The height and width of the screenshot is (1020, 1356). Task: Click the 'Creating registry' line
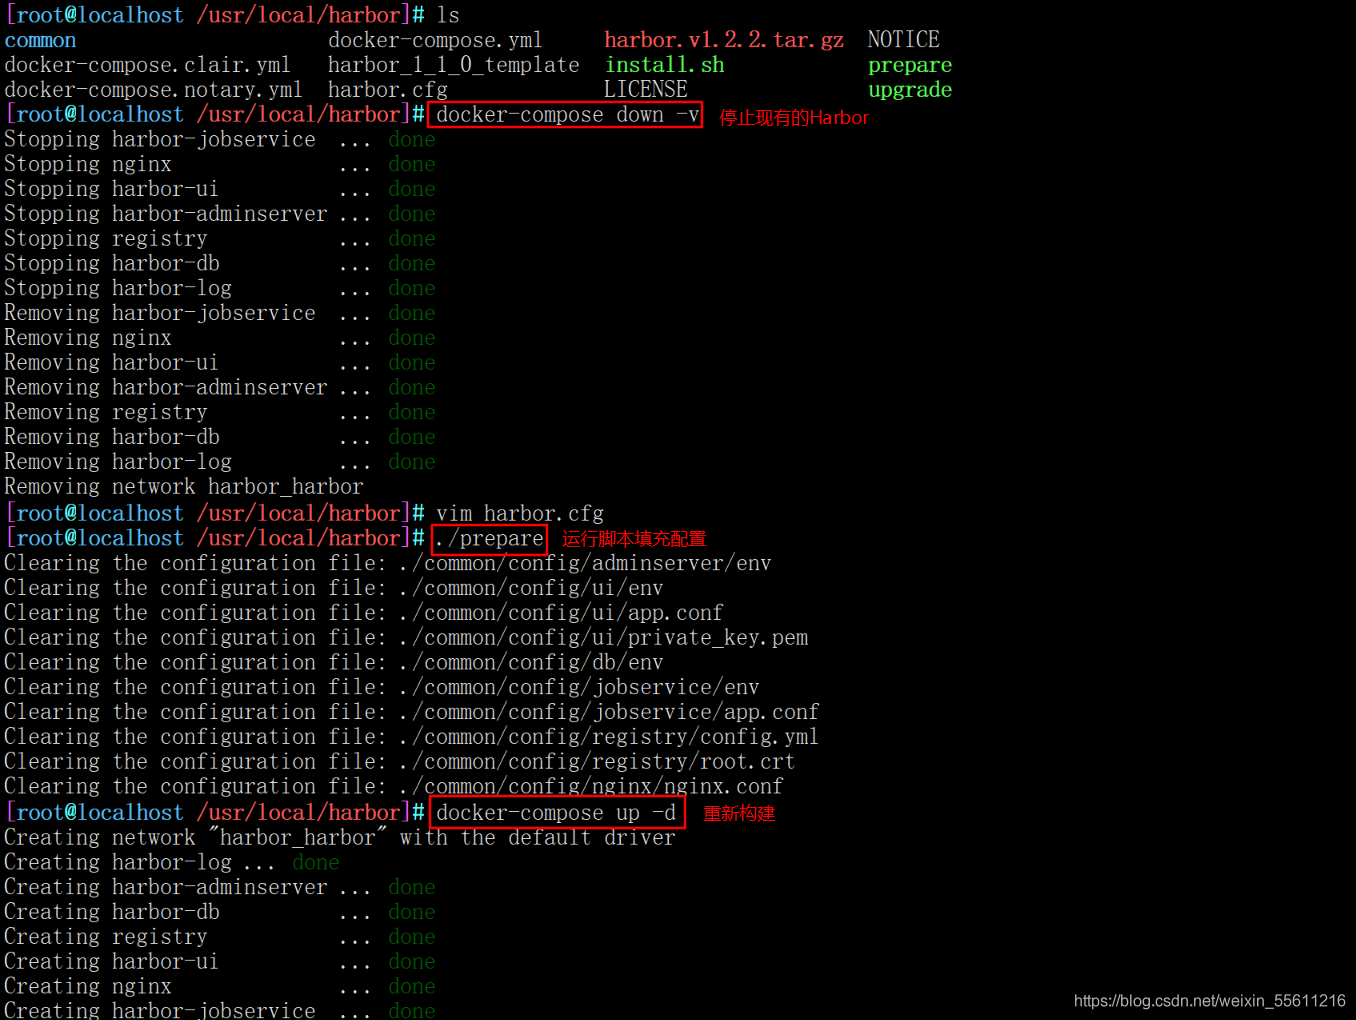tap(220, 937)
